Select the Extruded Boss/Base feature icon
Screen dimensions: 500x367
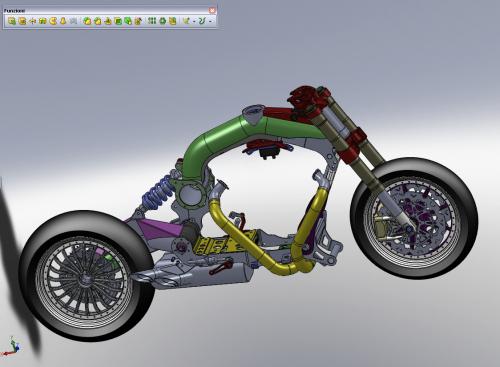[12, 21]
